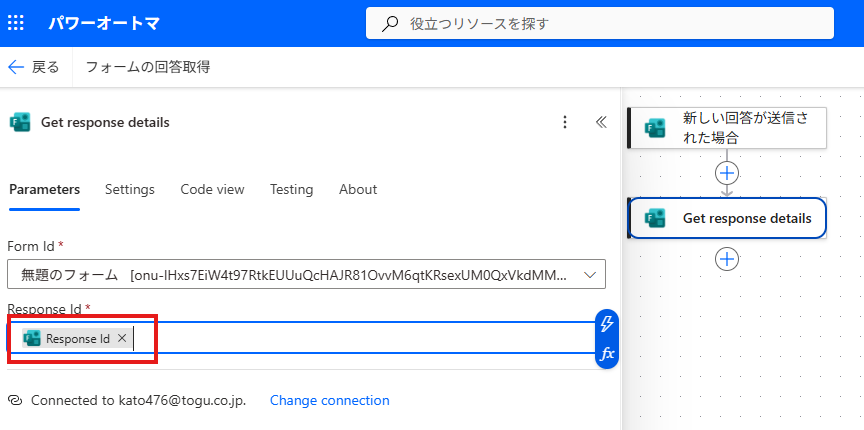Click the back arrow icon

[16, 67]
